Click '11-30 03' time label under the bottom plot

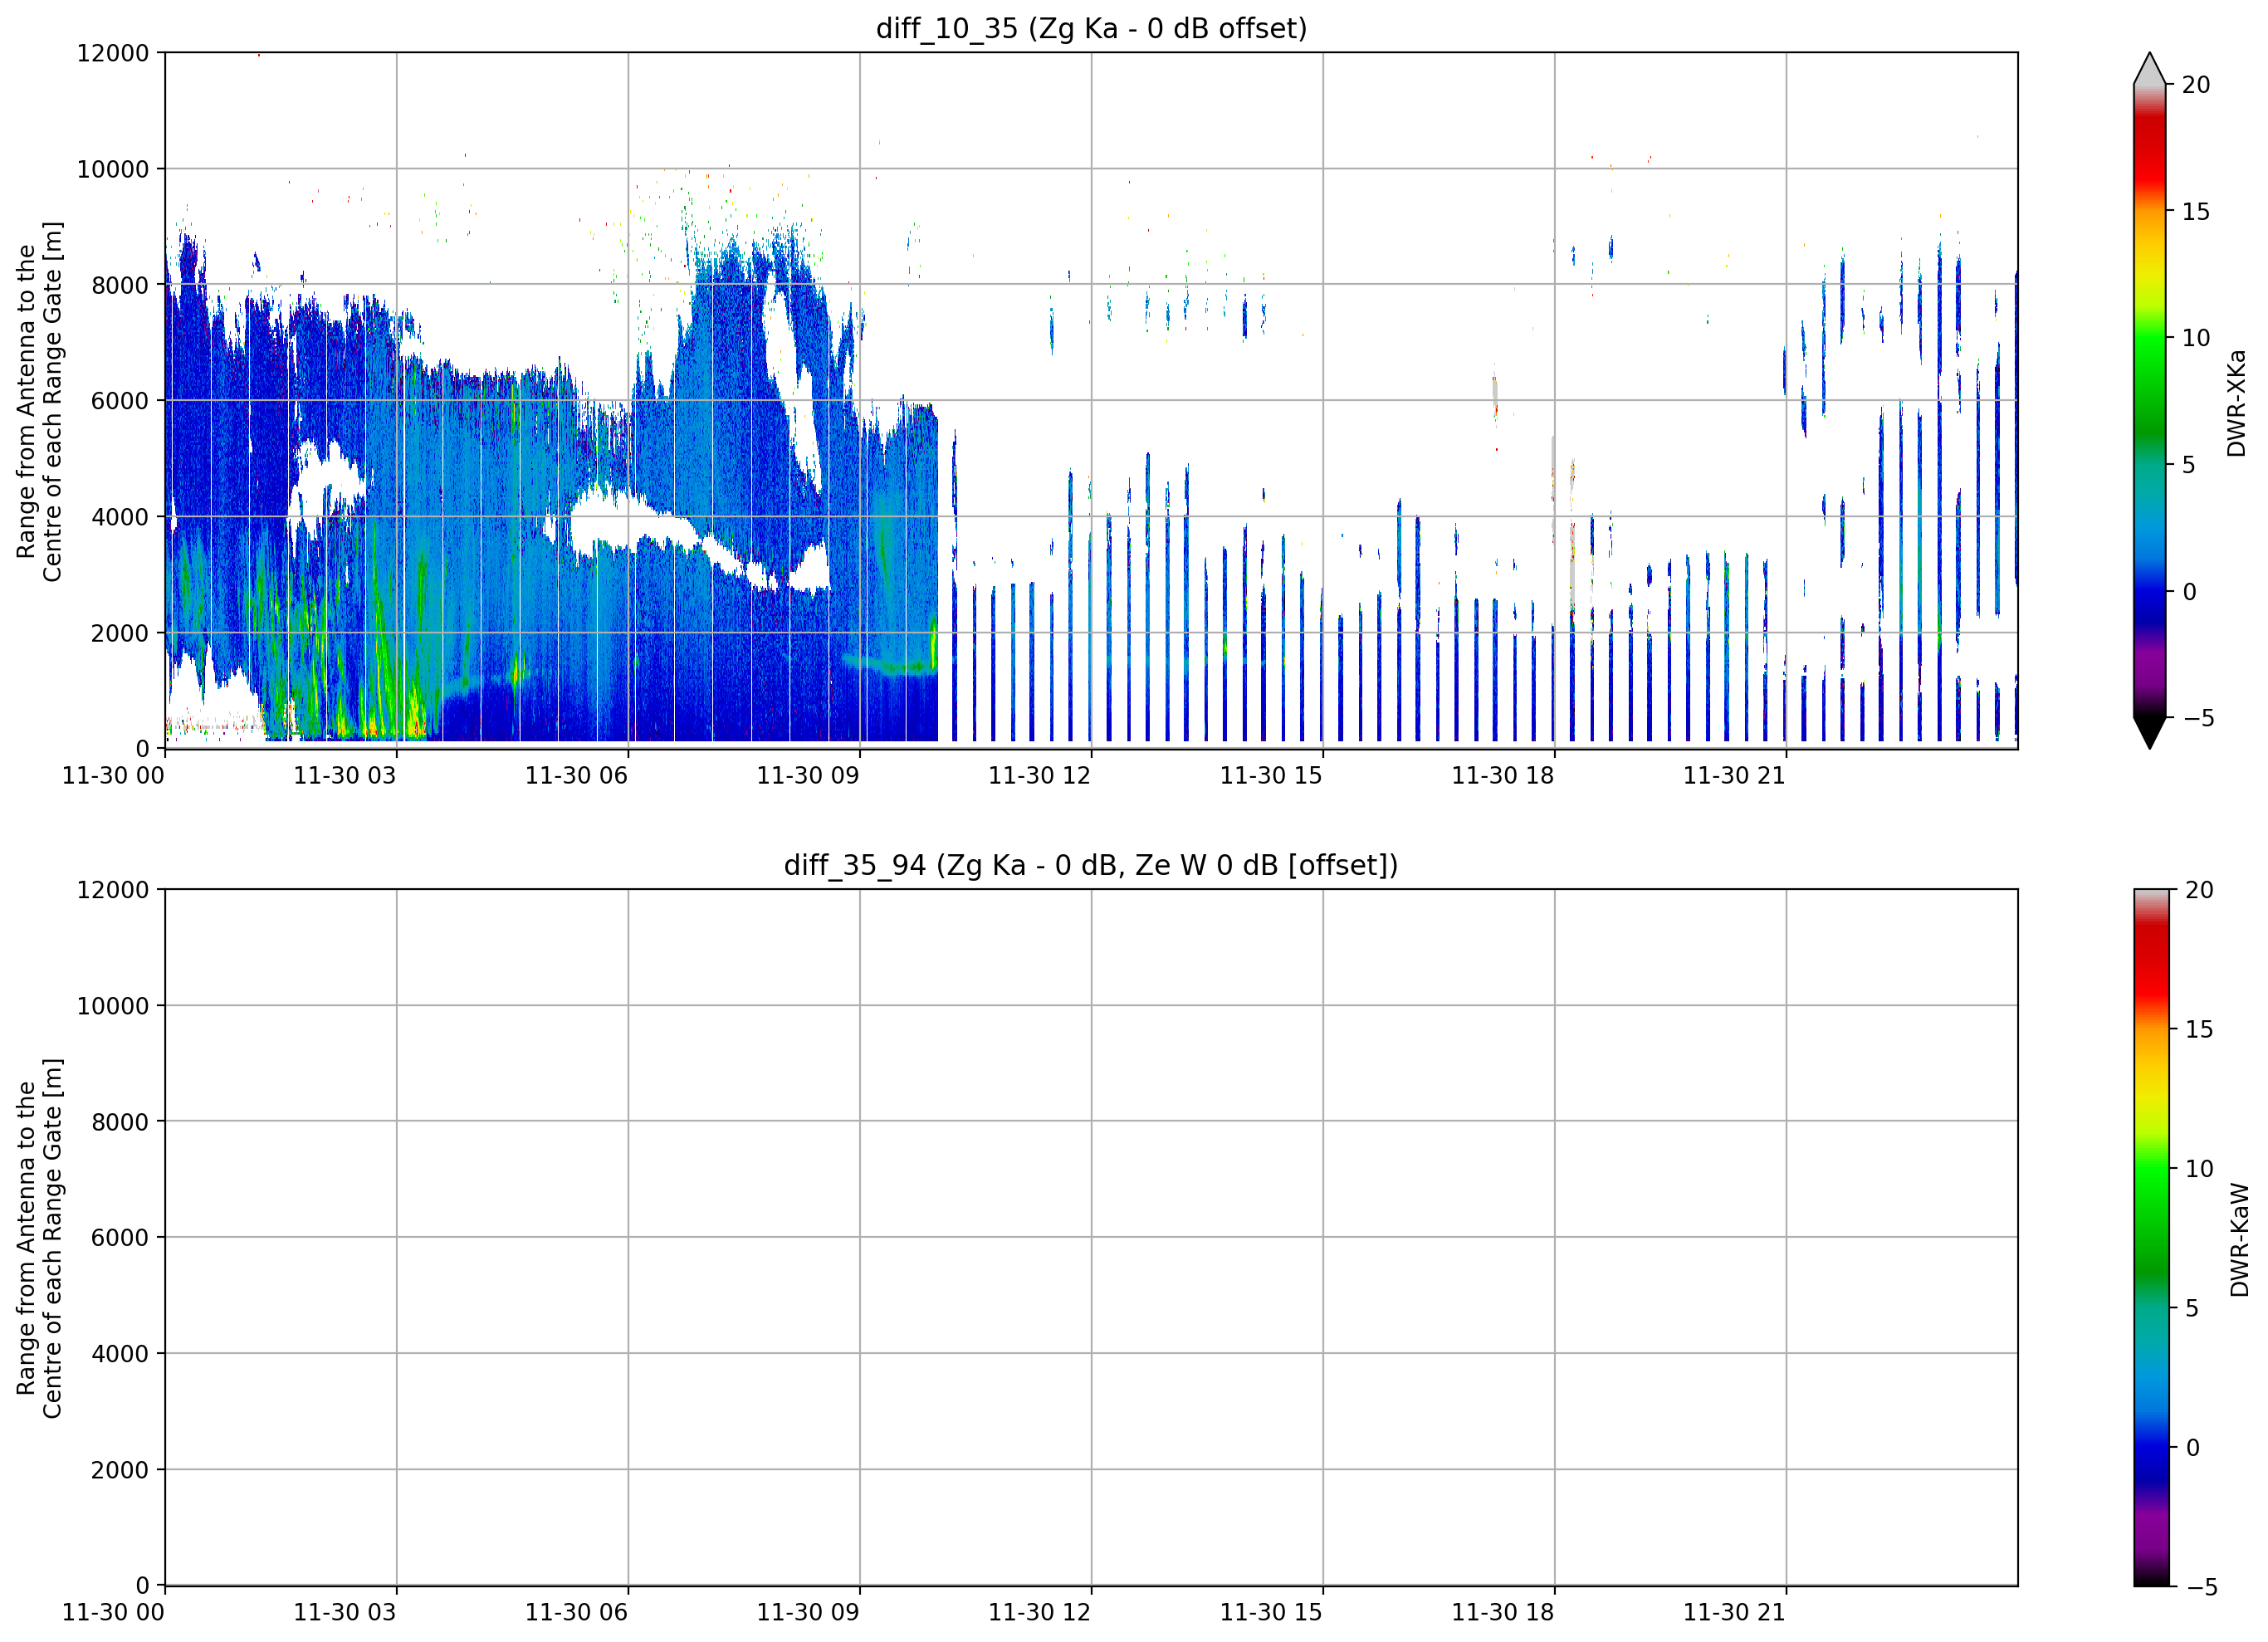(x=345, y=1613)
